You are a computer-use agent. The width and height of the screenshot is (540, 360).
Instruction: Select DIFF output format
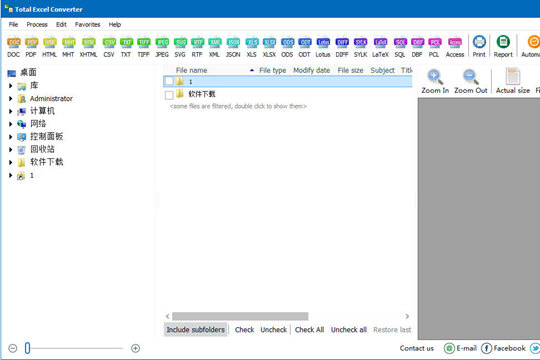[x=342, y=47]
